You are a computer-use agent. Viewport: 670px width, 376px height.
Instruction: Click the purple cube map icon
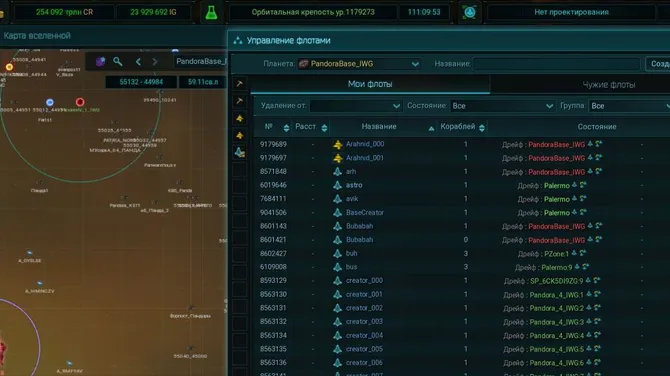[100, 62]
